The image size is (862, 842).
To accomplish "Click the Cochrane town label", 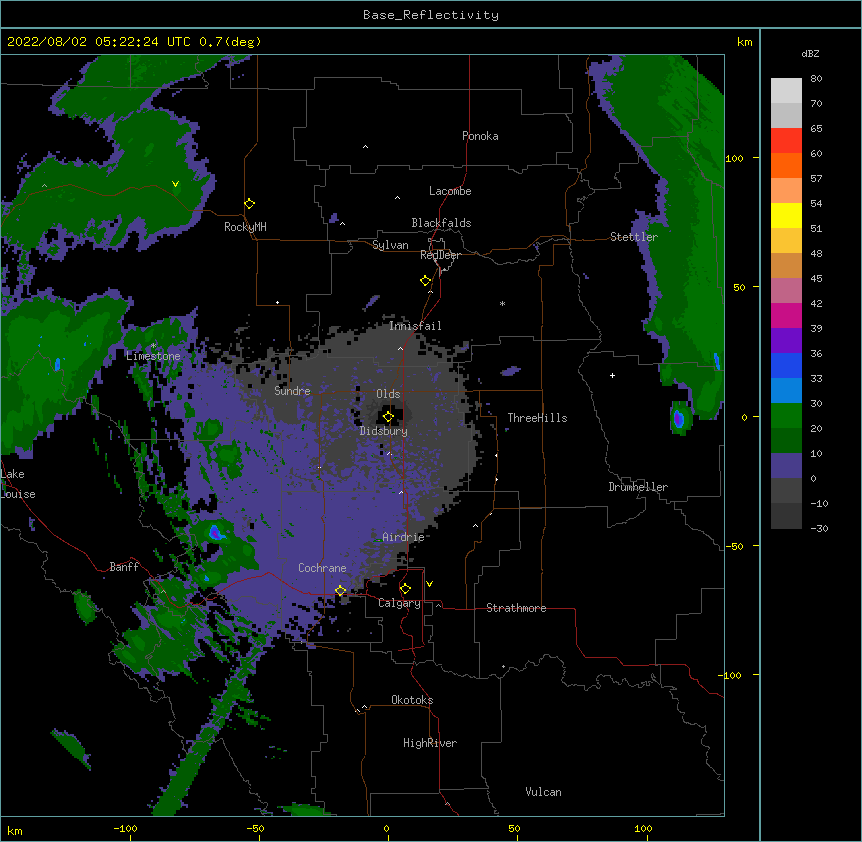I will pos(322,568).
